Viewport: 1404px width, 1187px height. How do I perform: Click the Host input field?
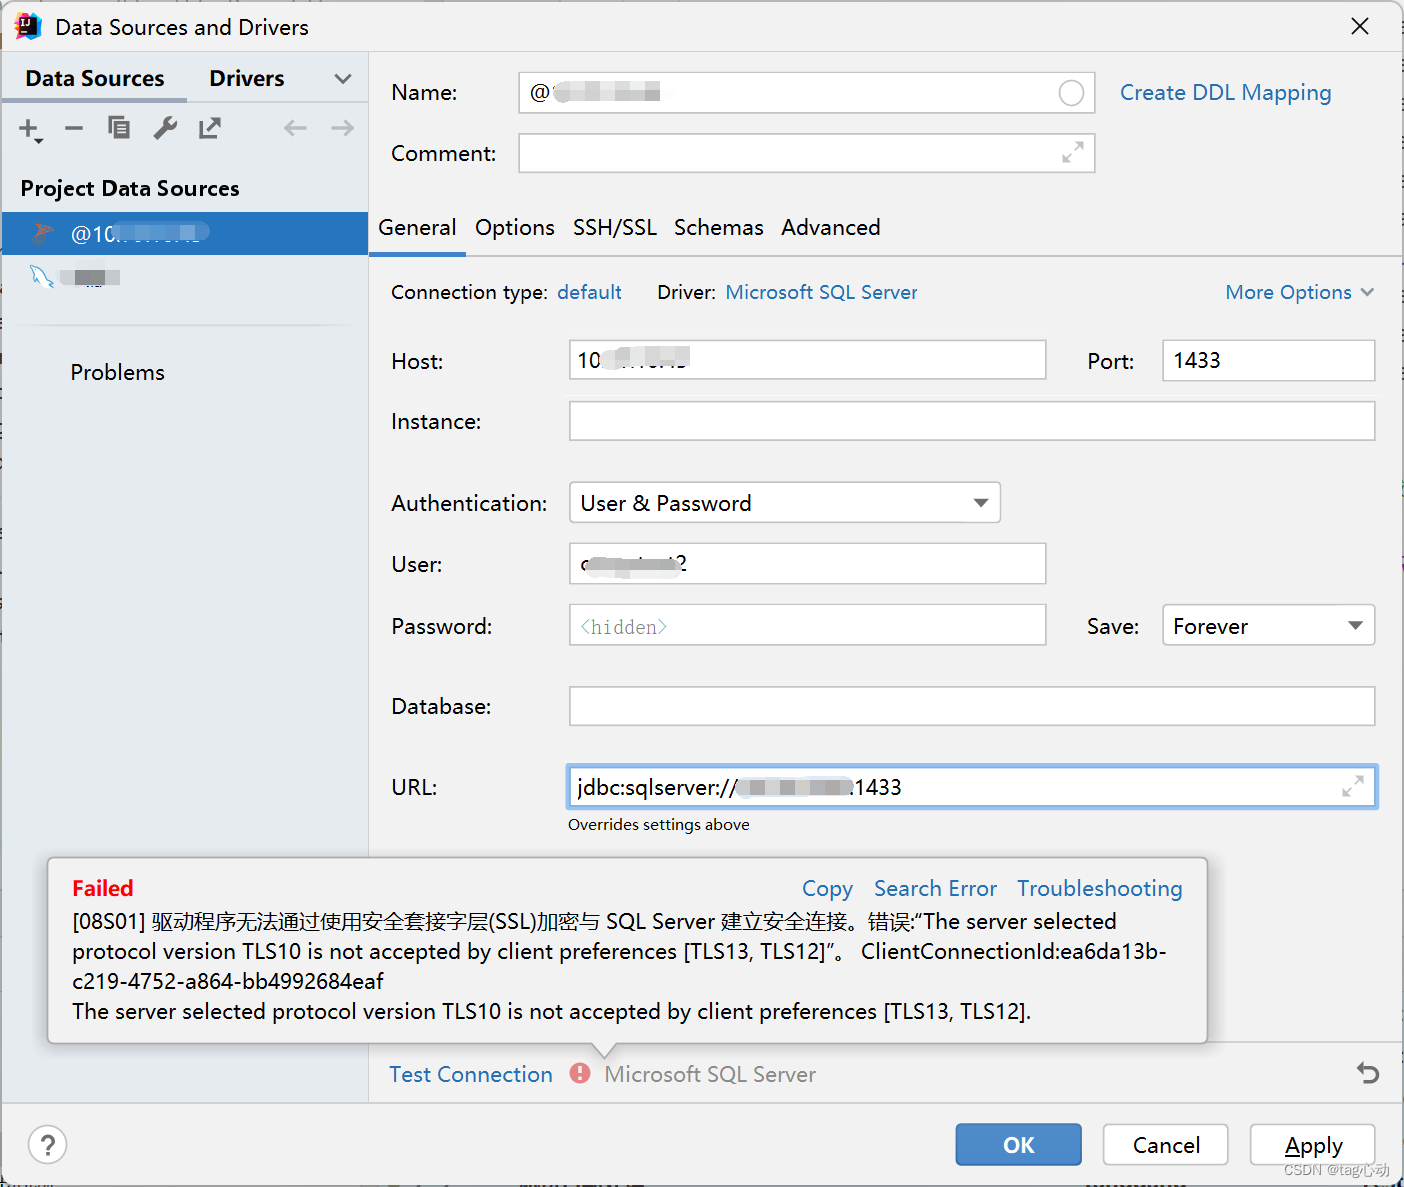pos(808,360)
